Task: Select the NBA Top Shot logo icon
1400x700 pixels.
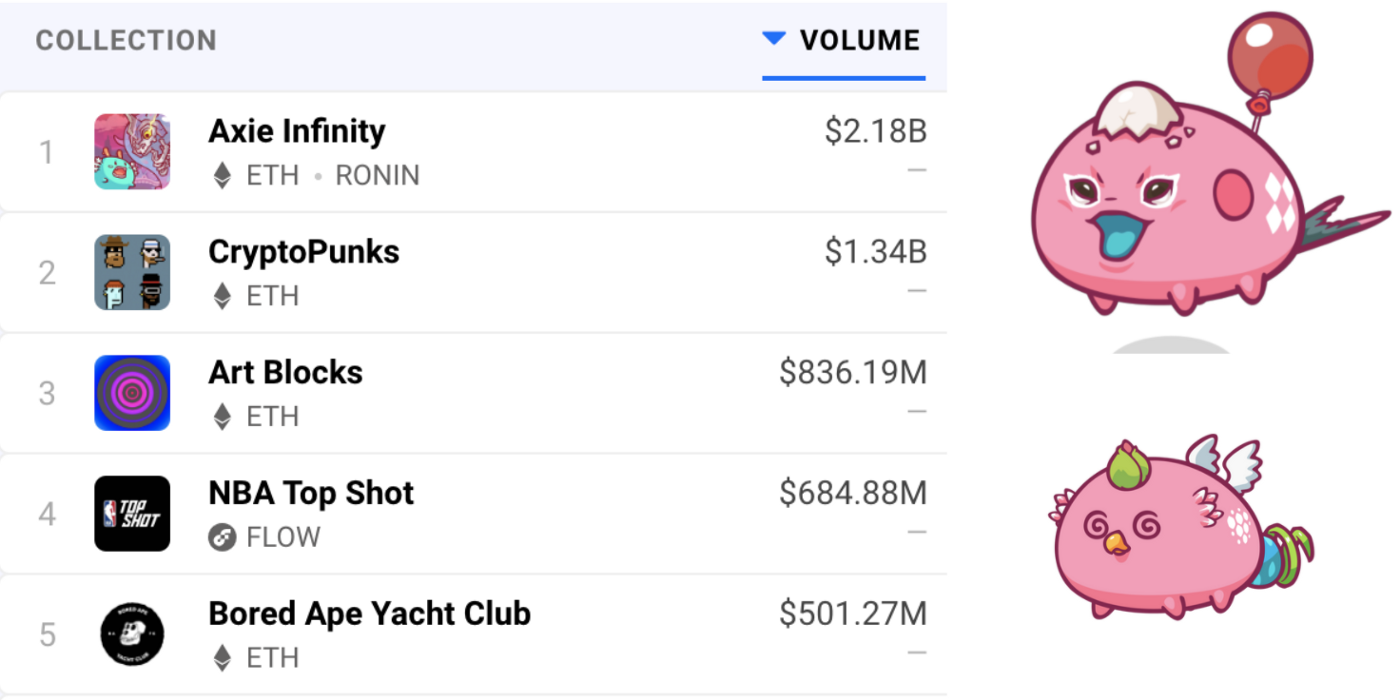Action: click(x=132, y=514)
